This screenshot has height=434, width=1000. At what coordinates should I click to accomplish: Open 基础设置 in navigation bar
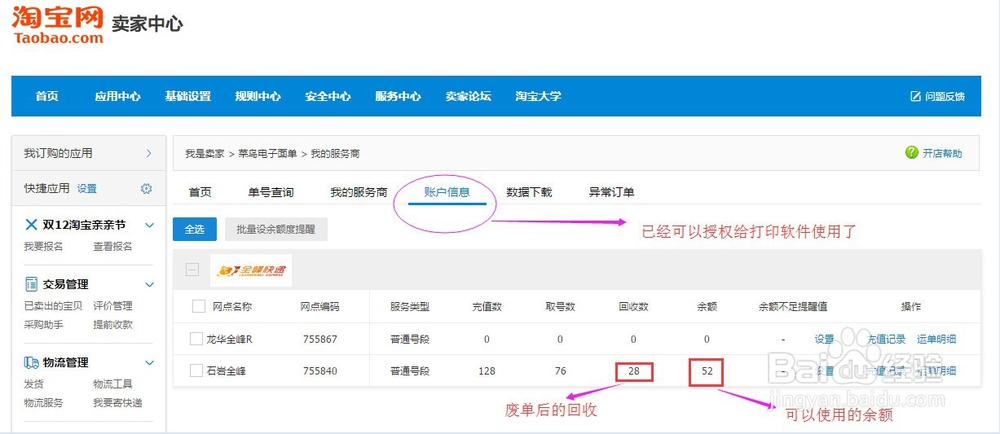(x=188, y=97)
